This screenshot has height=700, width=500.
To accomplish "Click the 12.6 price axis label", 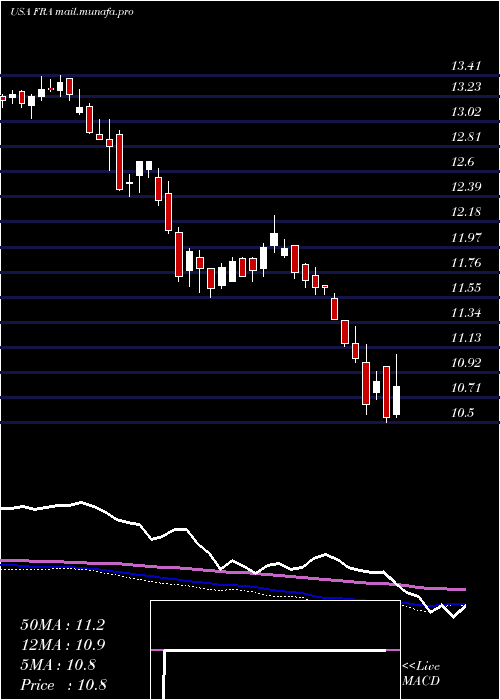I will pyautogui.click(x=462, y=162).
